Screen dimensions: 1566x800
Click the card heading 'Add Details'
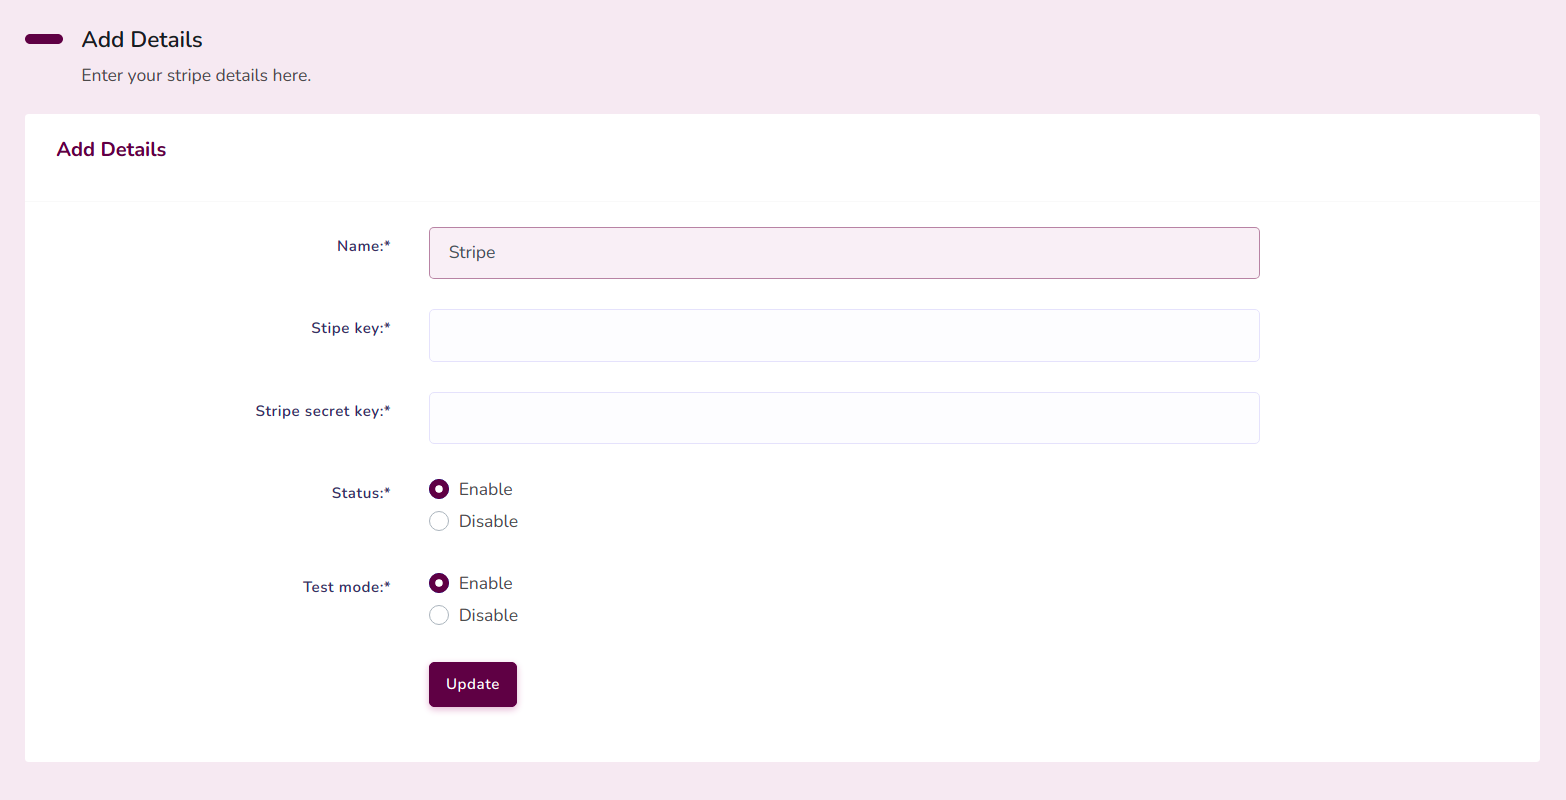[111, 149]
